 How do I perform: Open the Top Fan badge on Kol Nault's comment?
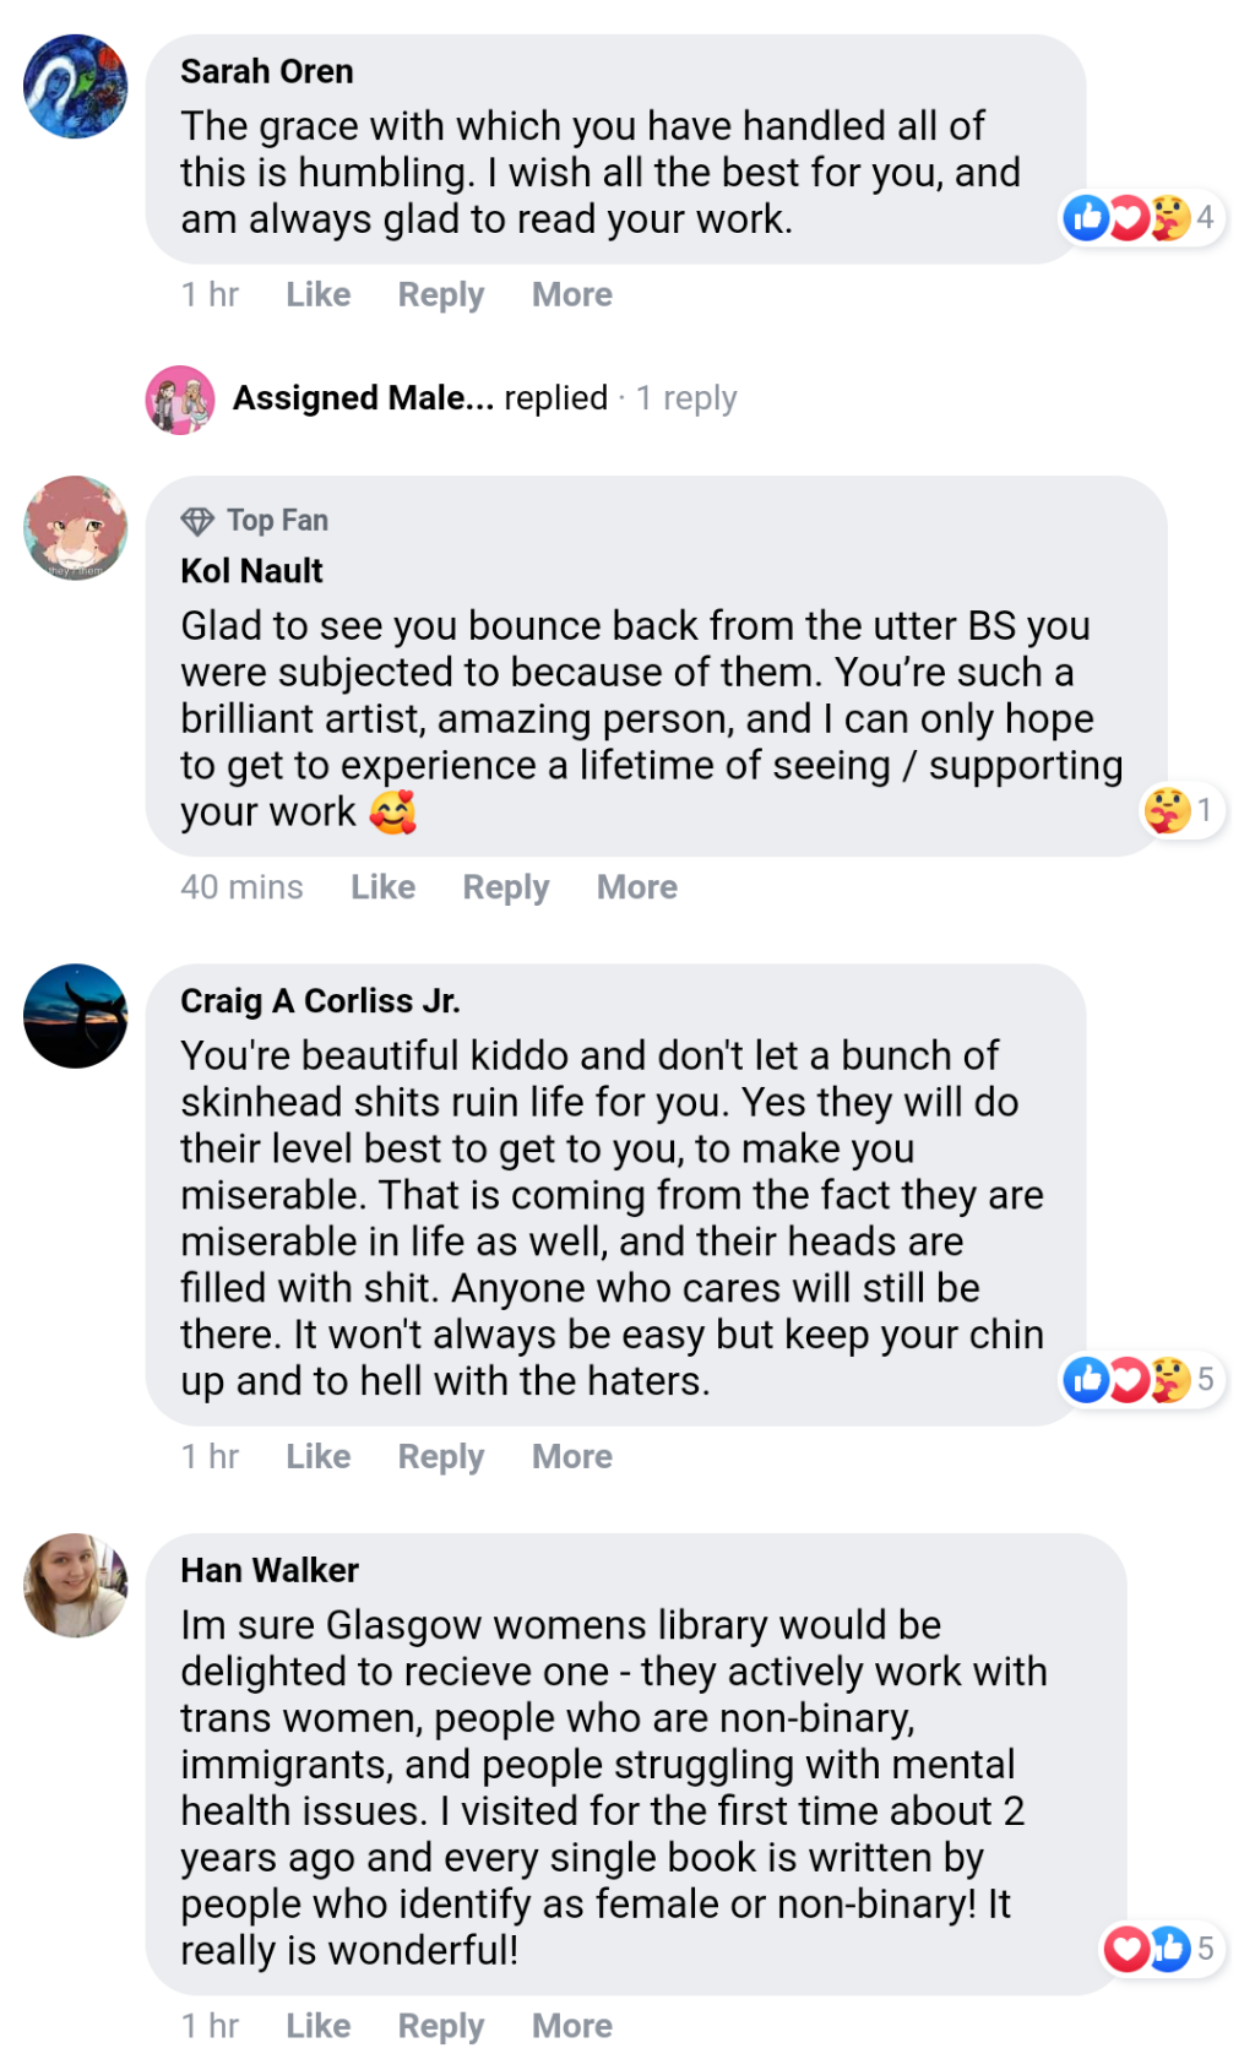pyautogui.click(x=254, y=520)
